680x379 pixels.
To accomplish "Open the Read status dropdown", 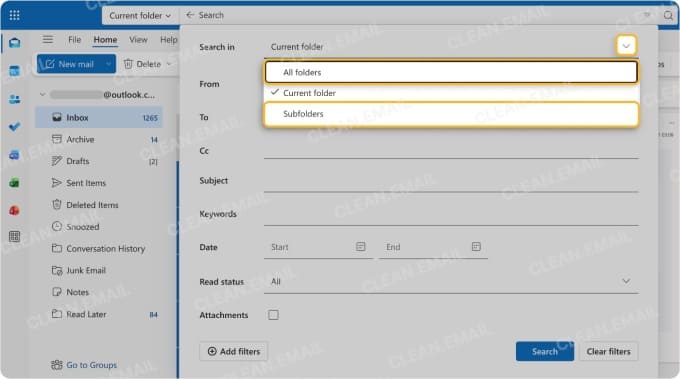I will coord(451,281).
